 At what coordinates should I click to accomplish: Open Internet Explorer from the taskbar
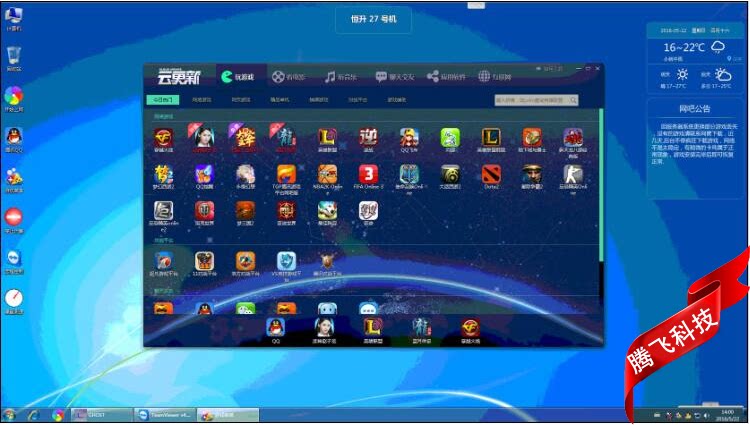click(x=33, y=415)
